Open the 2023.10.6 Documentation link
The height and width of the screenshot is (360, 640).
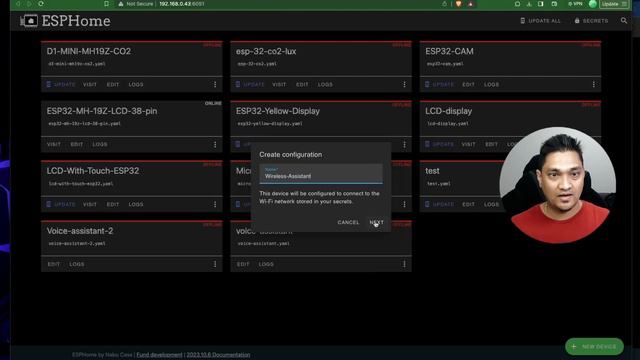click(x=218, y=355)
